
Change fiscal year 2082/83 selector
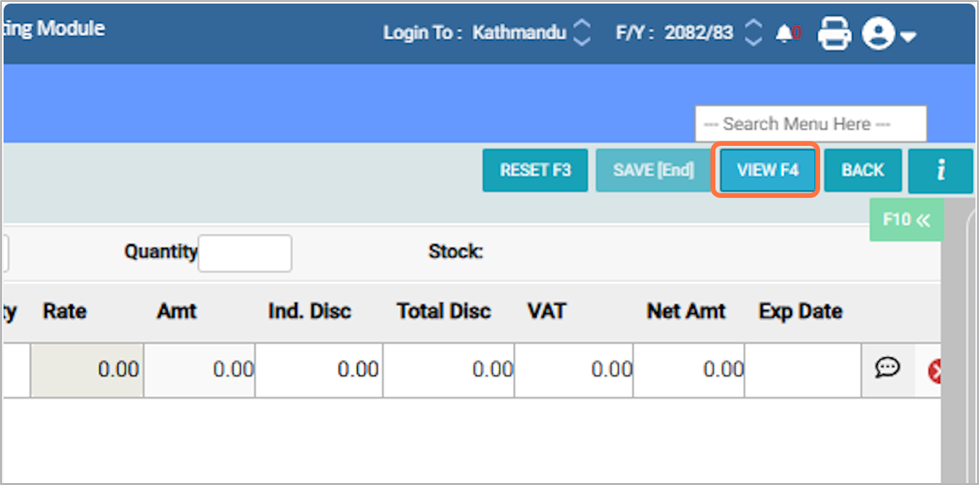click(756, 33)
